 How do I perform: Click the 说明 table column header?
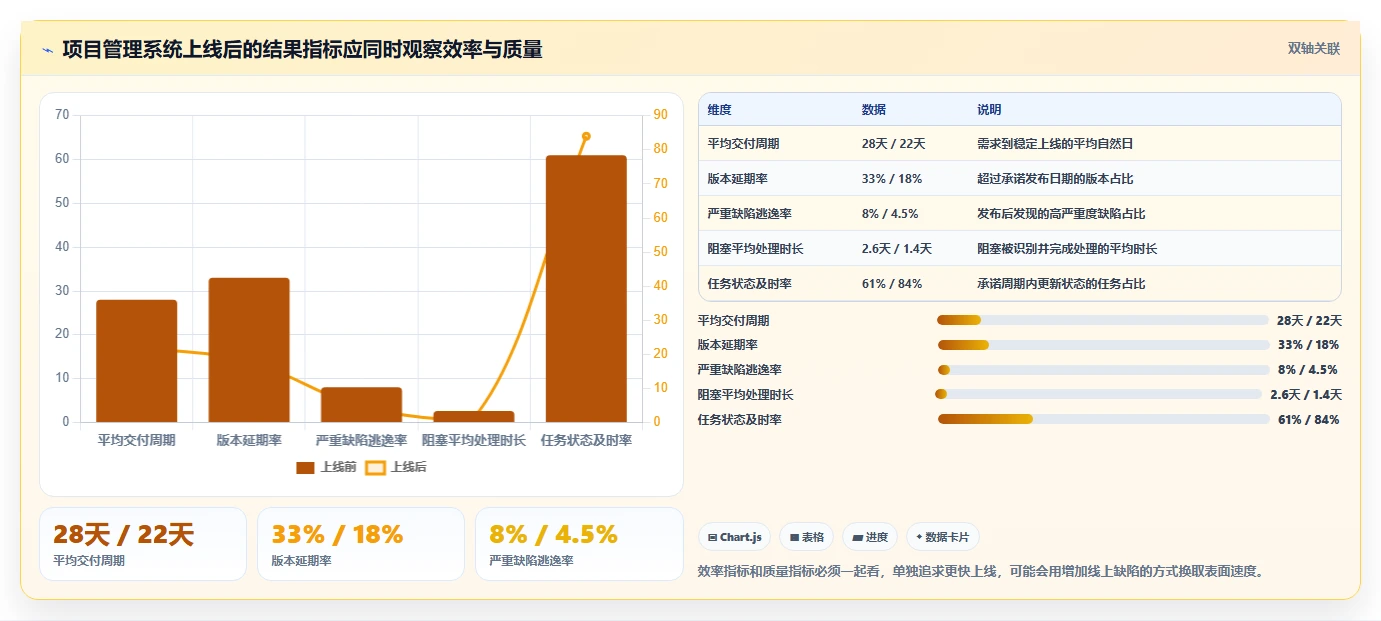click(x=989, y=110)
